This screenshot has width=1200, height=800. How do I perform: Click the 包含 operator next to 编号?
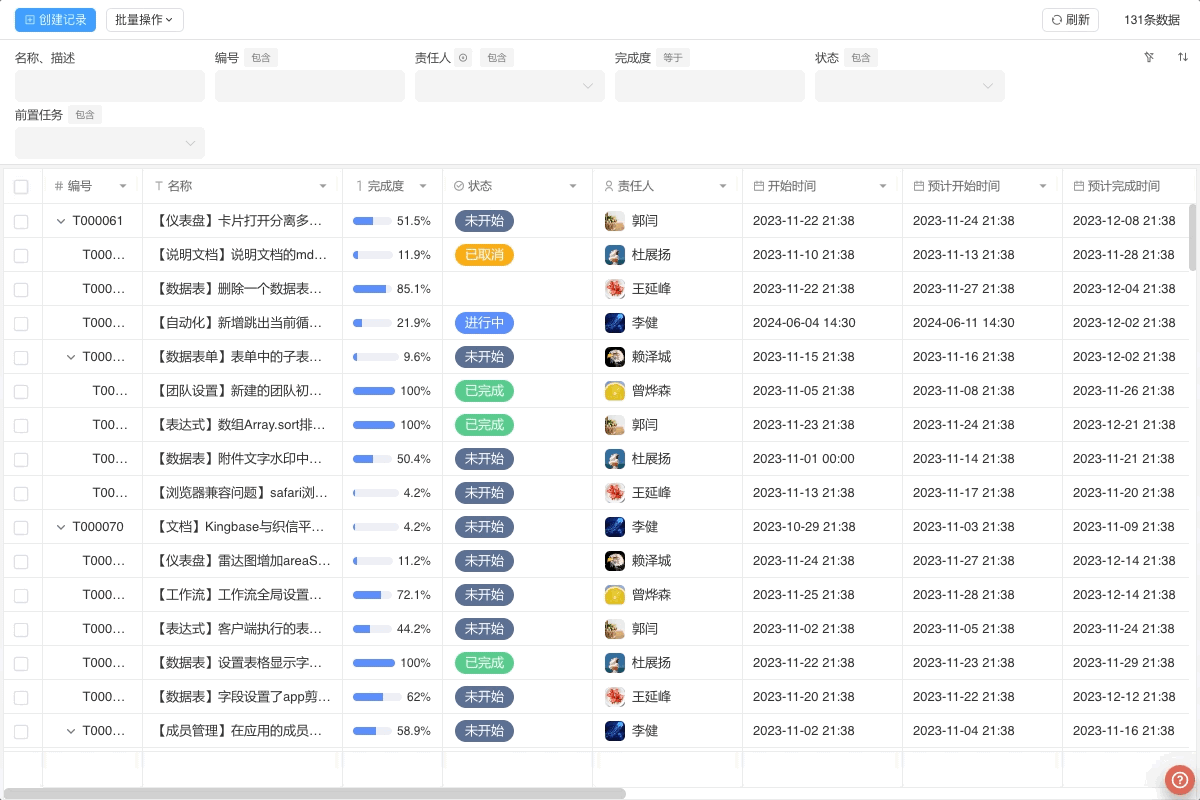click(x=261, y=58)
